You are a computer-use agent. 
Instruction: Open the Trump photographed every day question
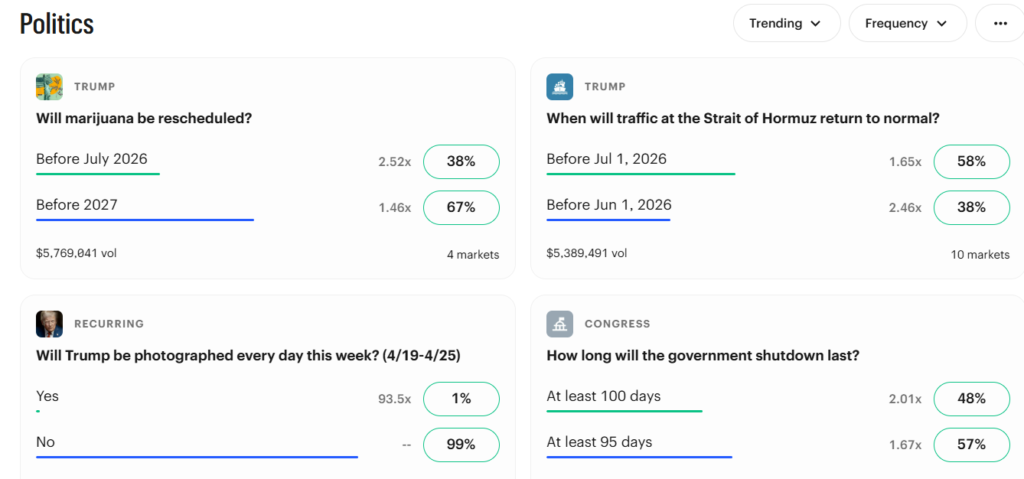[x=247, y=355]
